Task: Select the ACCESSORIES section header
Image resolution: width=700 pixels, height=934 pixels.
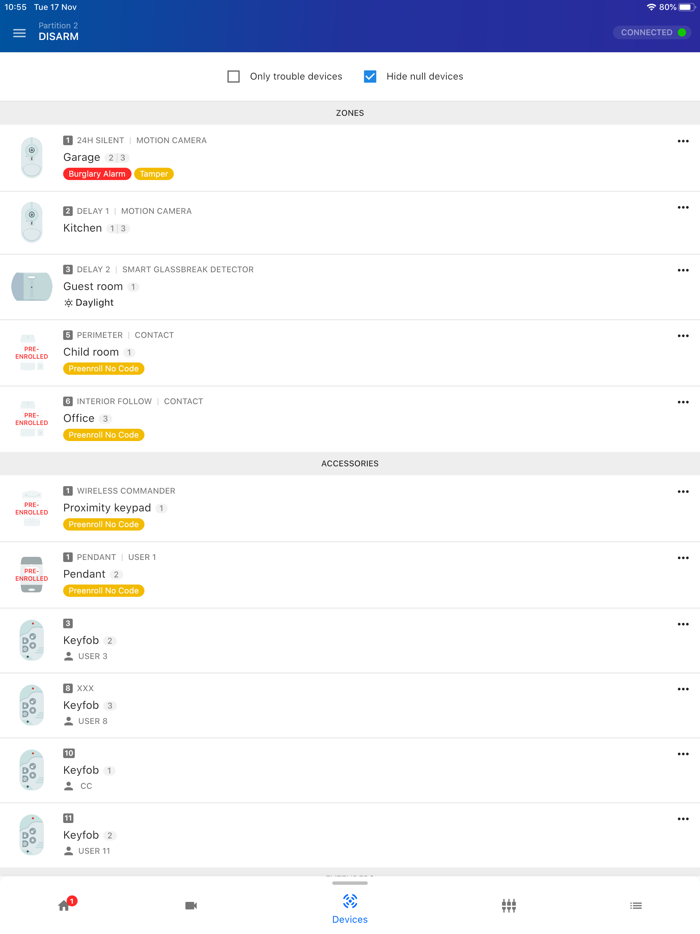Action: pos(349,463)
